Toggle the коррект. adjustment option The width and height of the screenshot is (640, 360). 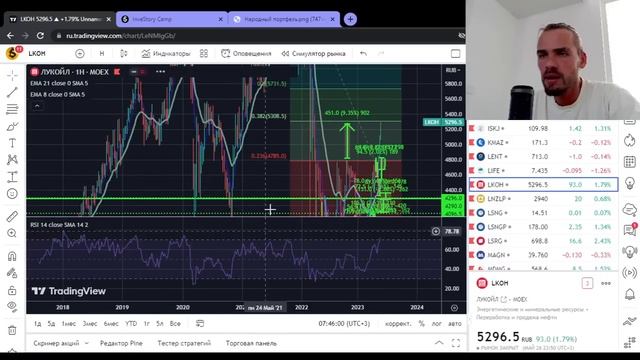(x=398, y=323)
